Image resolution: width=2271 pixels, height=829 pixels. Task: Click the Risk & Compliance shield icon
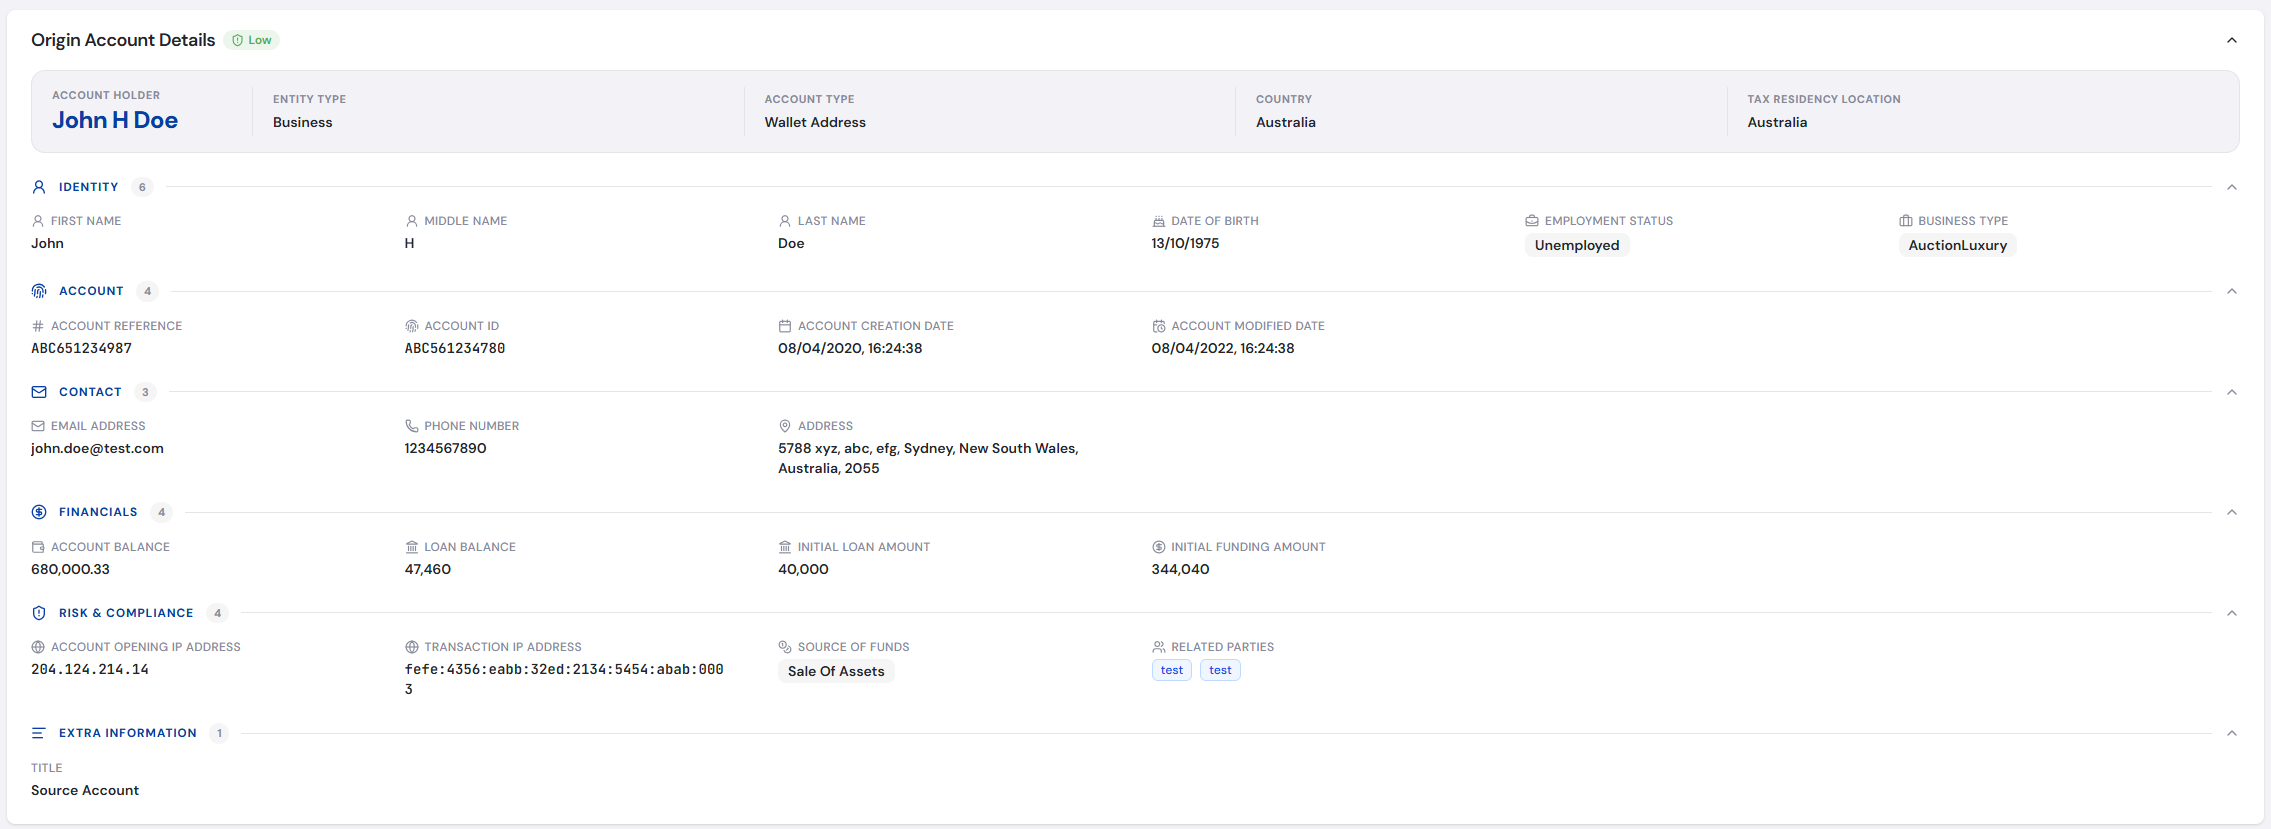click(39, 613)
